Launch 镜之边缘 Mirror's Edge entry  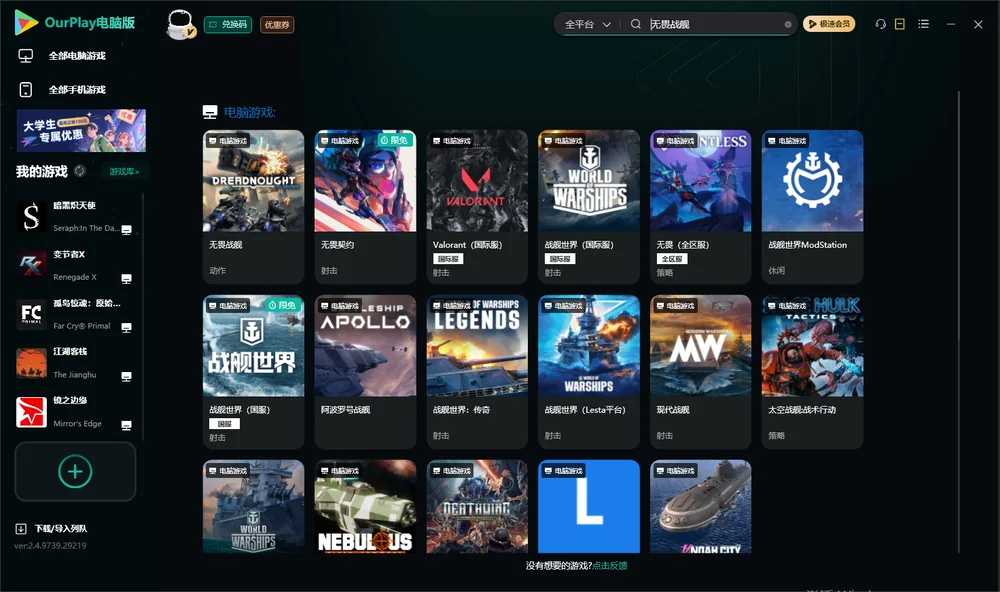[75, 412]
